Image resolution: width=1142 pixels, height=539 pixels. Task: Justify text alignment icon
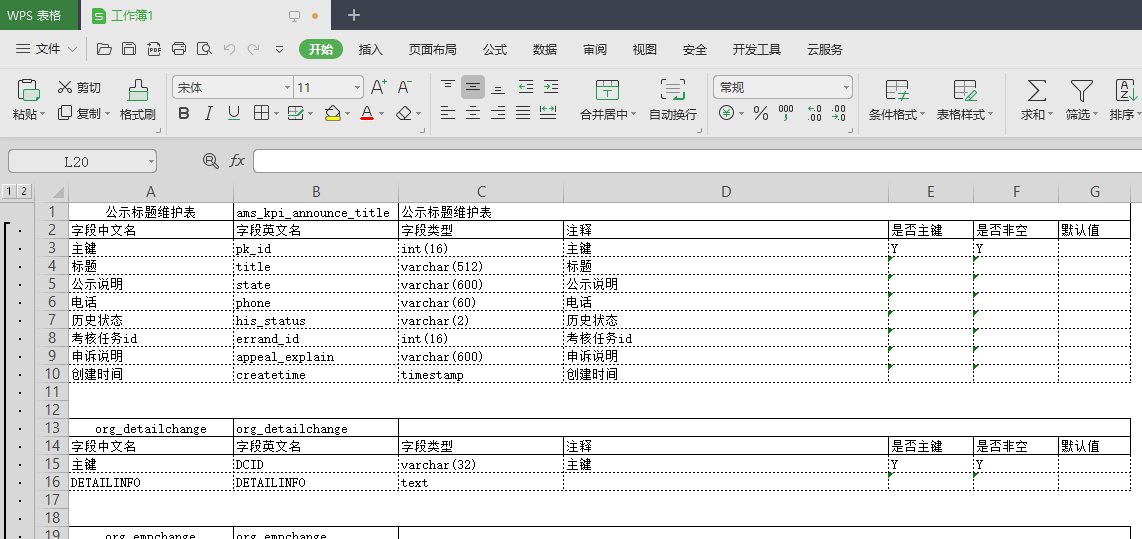coord(523,113)
